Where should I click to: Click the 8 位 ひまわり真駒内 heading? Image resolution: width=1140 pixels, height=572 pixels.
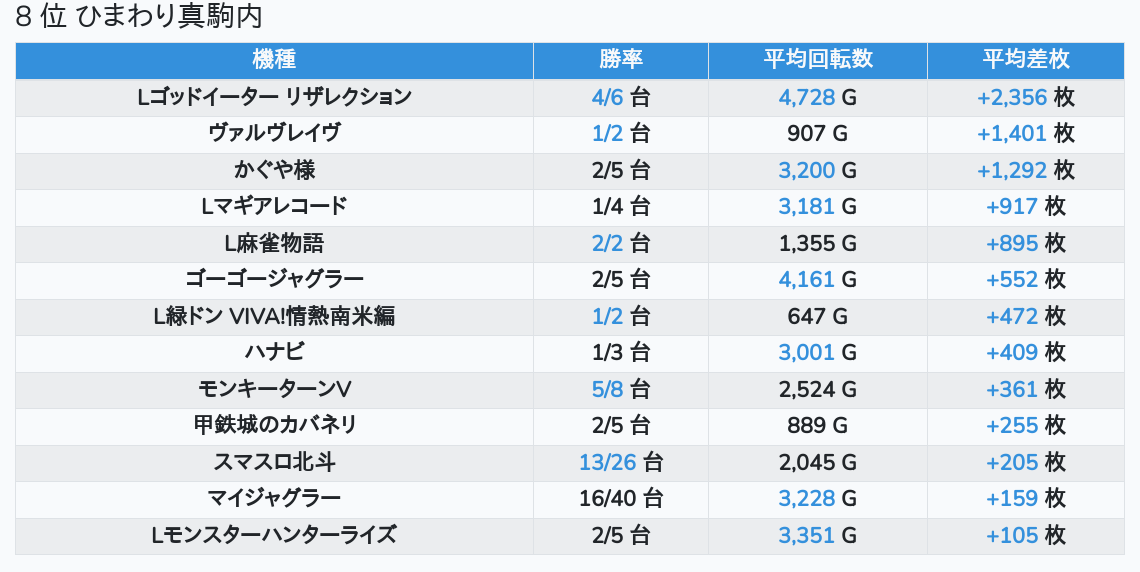pos(139,17)
